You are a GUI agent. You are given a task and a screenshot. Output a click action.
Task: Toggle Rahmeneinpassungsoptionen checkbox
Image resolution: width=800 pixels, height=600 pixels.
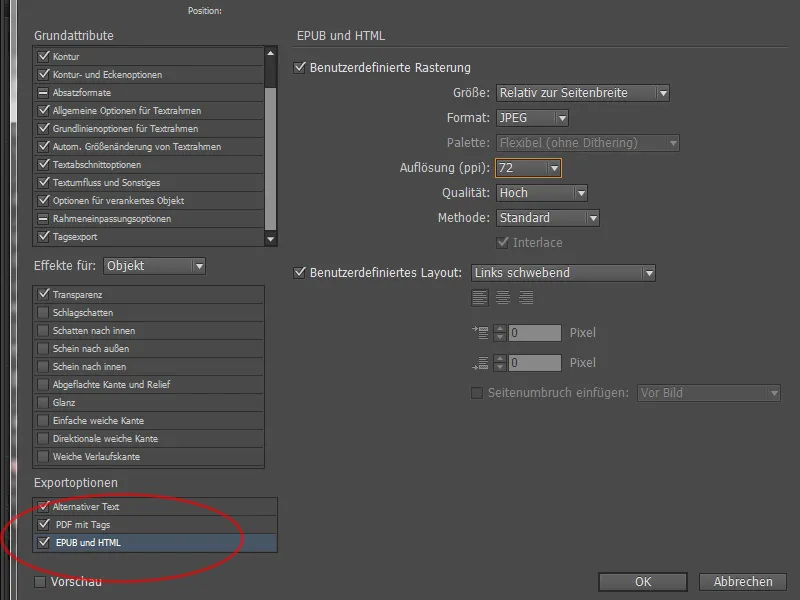coord(44,218)
